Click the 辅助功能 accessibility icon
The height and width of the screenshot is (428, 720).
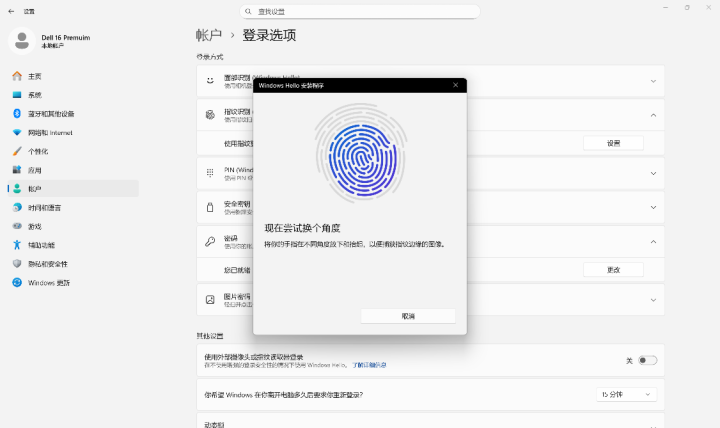[x=17, y=245]
